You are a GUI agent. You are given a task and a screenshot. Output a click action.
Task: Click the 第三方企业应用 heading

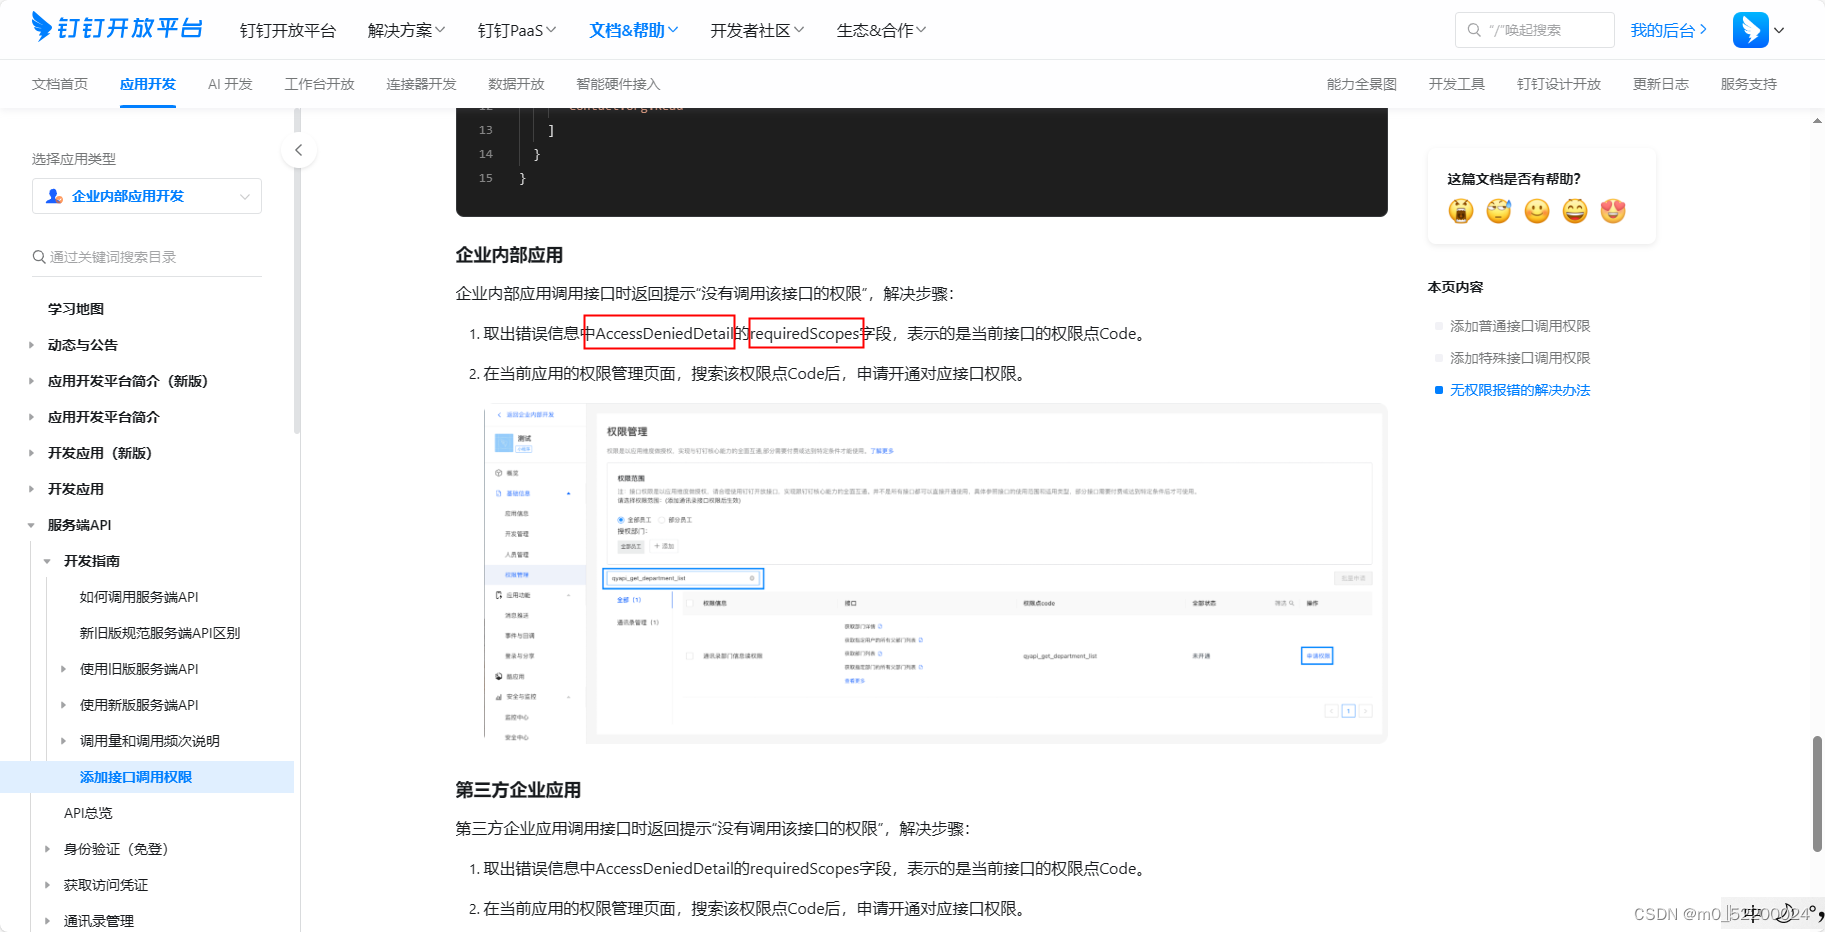pos(518,790)
